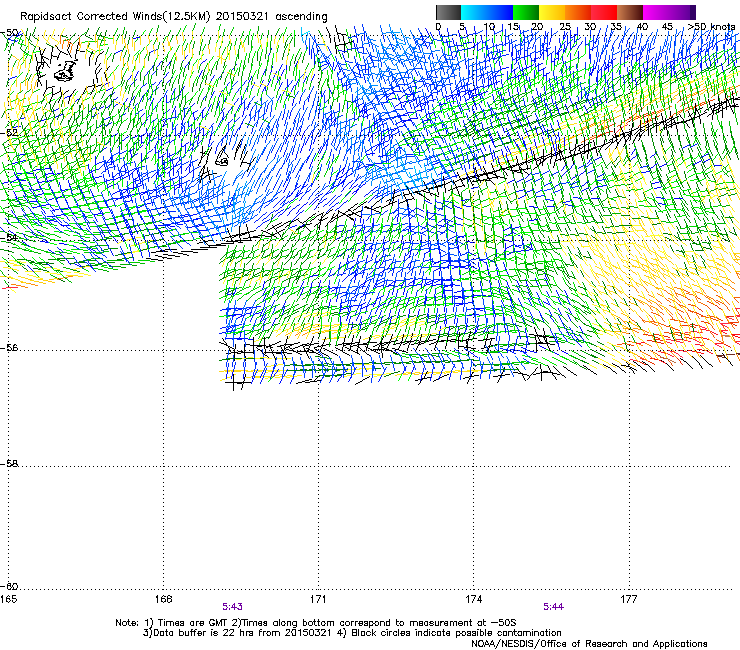Click the longitude label '171' at bottom

click(x=318, y=599)
